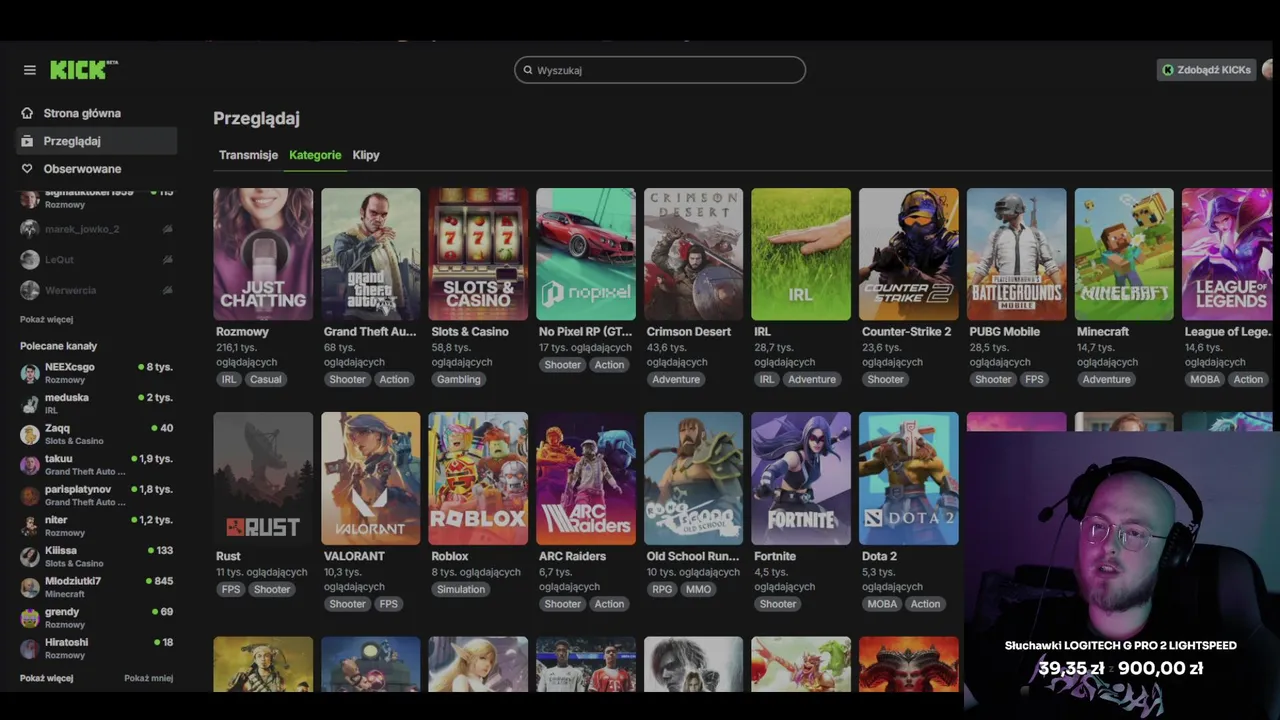The image size is (1280, 720).
Task: Open IRL category thumbnail
Action: (801, 254)
